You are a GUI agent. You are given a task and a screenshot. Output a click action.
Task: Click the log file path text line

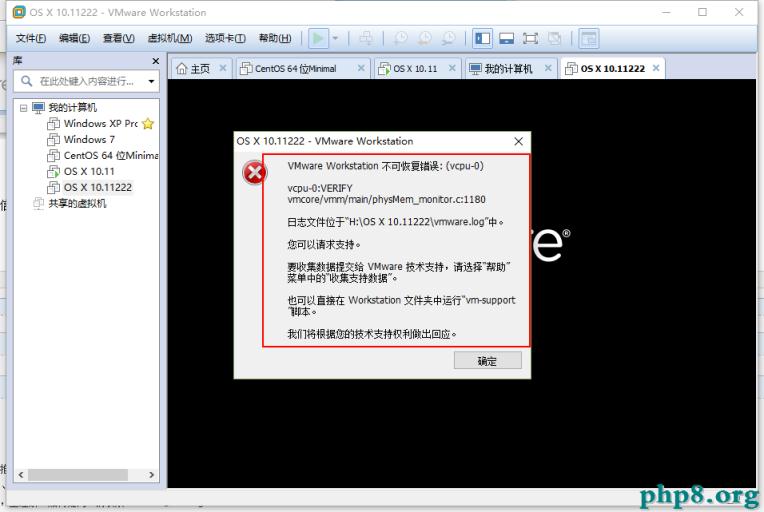pos(395,222)
